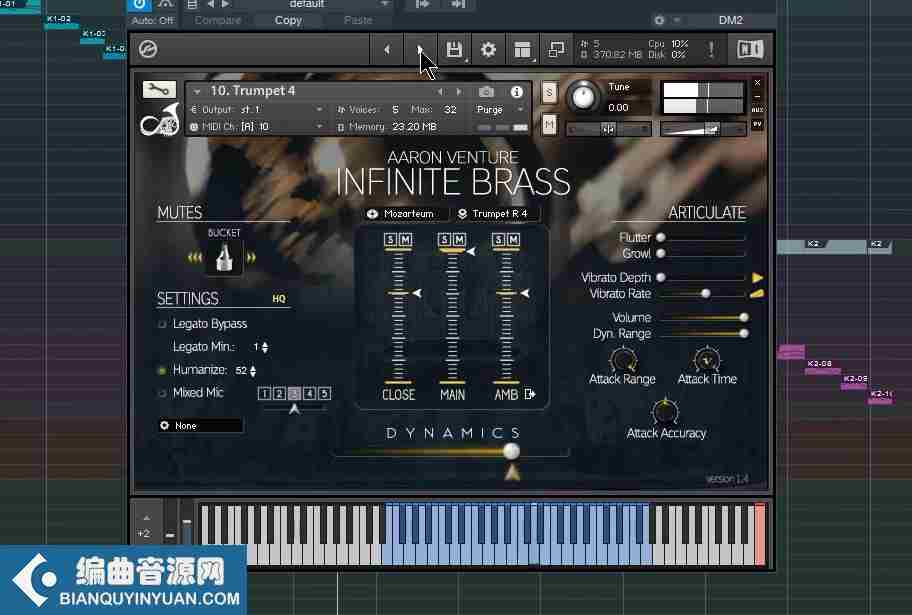
Task: Open the Purge dropdown menu
Action: pyautogui.click(x=499, y=109)
